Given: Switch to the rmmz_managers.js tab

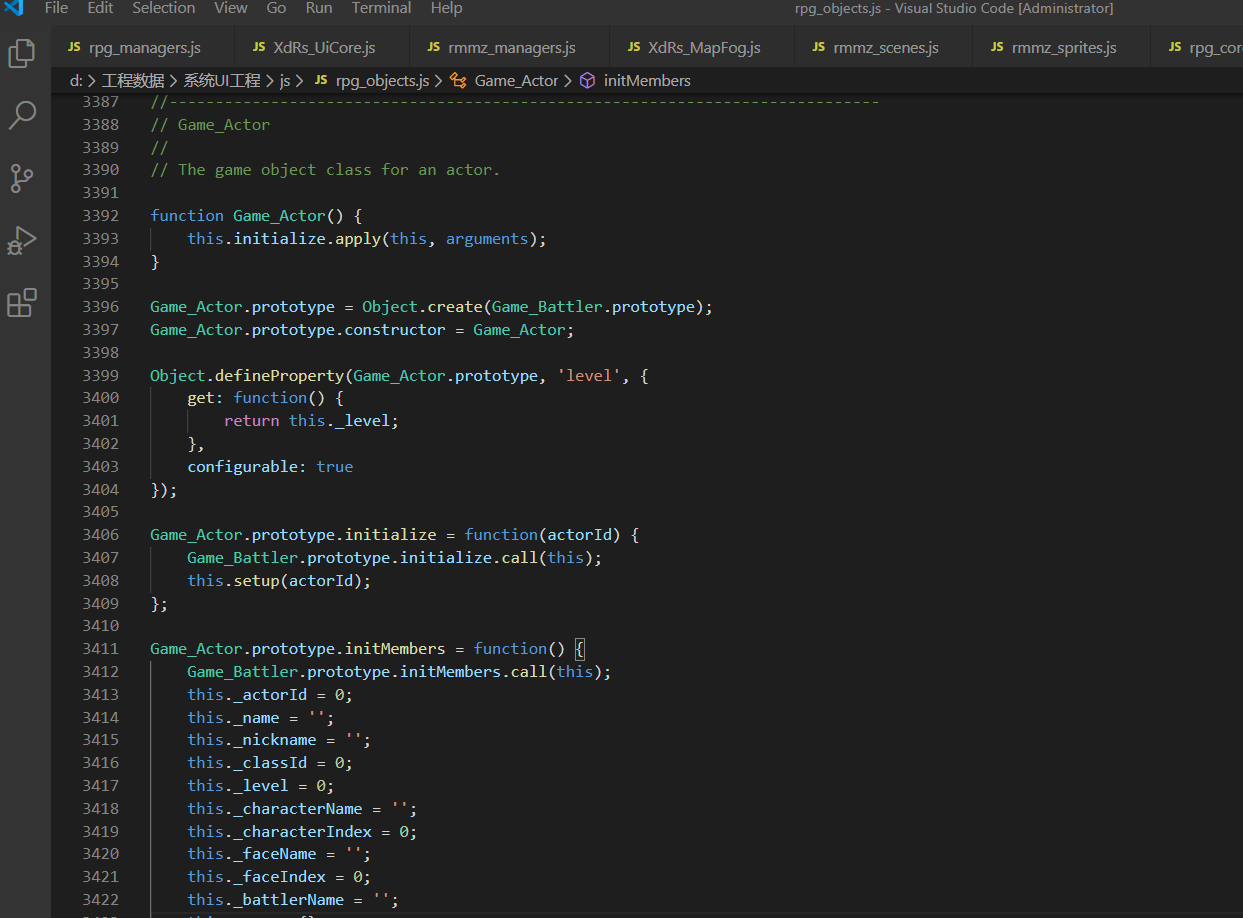Looking at the screenshot, I should [510, 47].
